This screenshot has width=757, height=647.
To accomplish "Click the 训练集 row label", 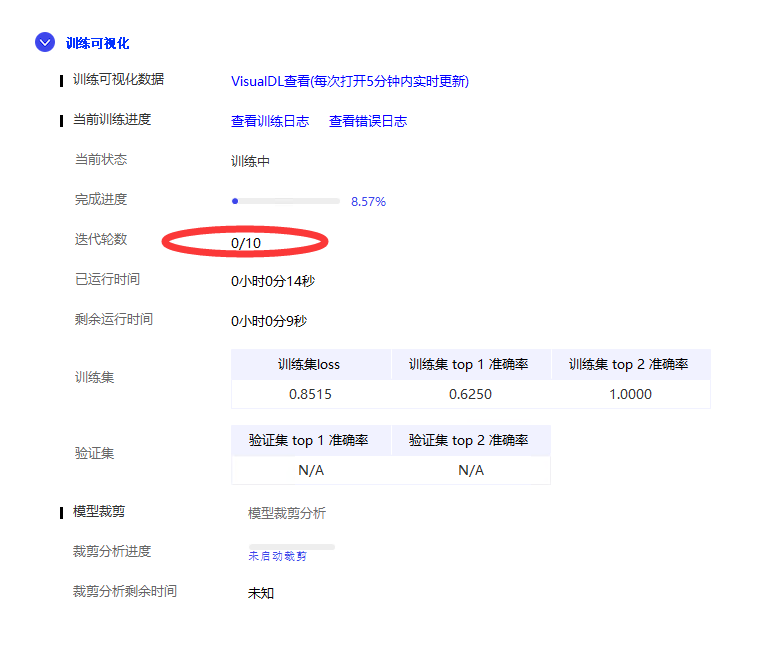I will (x=95, y=378).
